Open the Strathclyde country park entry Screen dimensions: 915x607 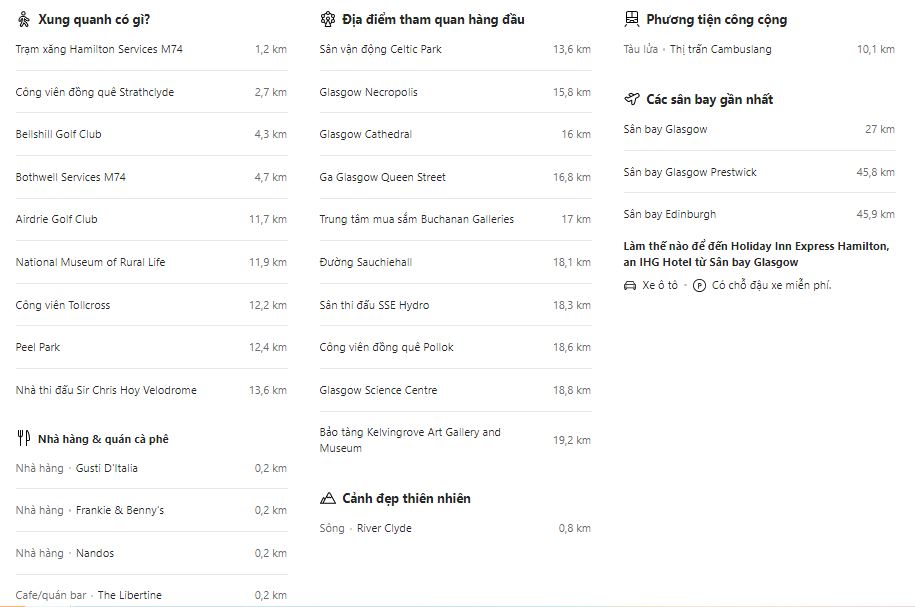pyautogui.click(x=94, y=92)
